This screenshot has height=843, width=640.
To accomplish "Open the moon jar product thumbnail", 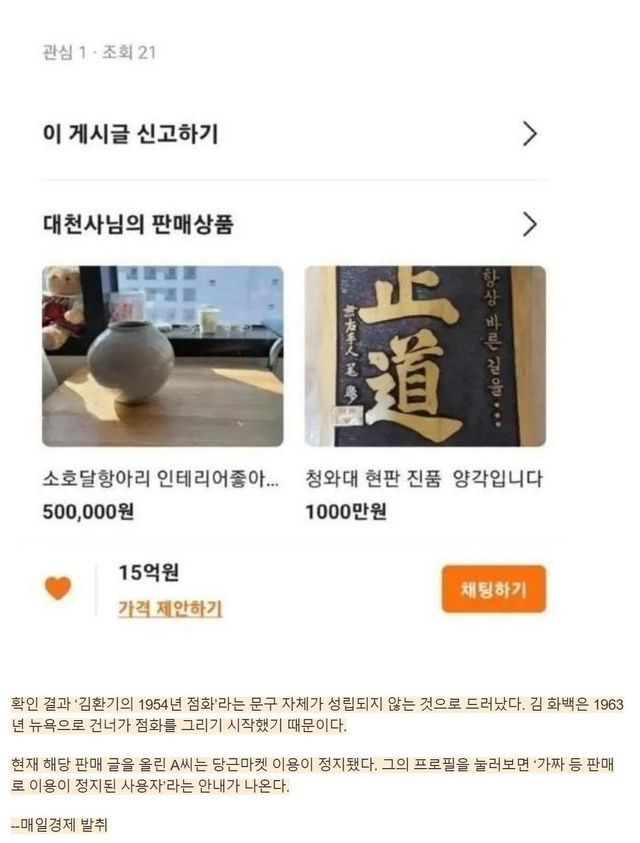I will coord(163,356).
